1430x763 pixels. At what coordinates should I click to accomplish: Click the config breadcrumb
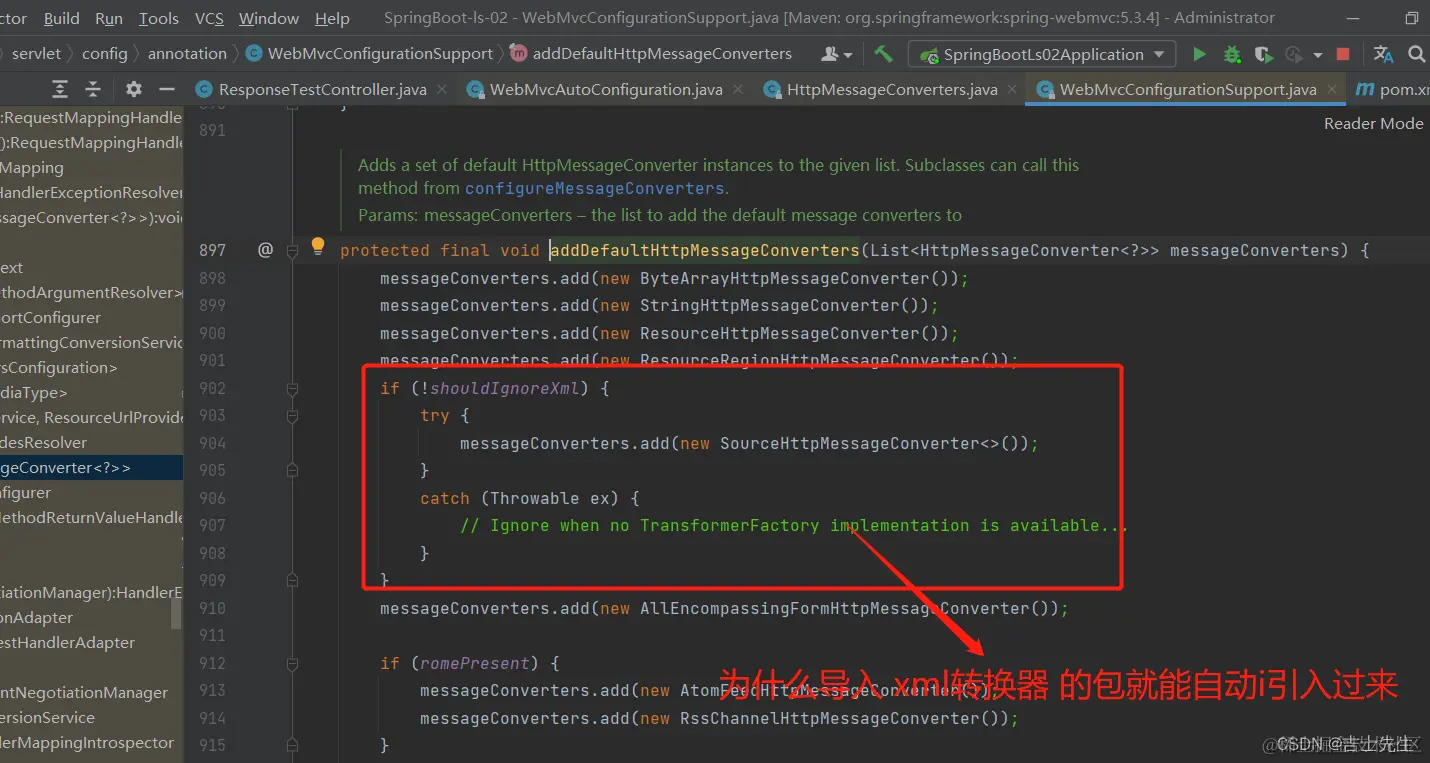click(105, 54)
